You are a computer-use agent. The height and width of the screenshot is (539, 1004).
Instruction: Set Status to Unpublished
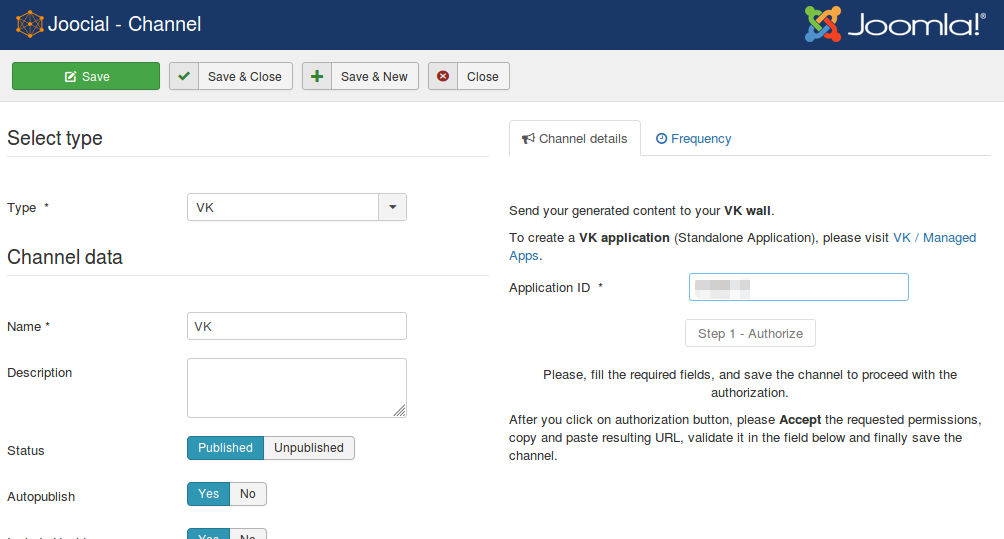click(309, 448)
